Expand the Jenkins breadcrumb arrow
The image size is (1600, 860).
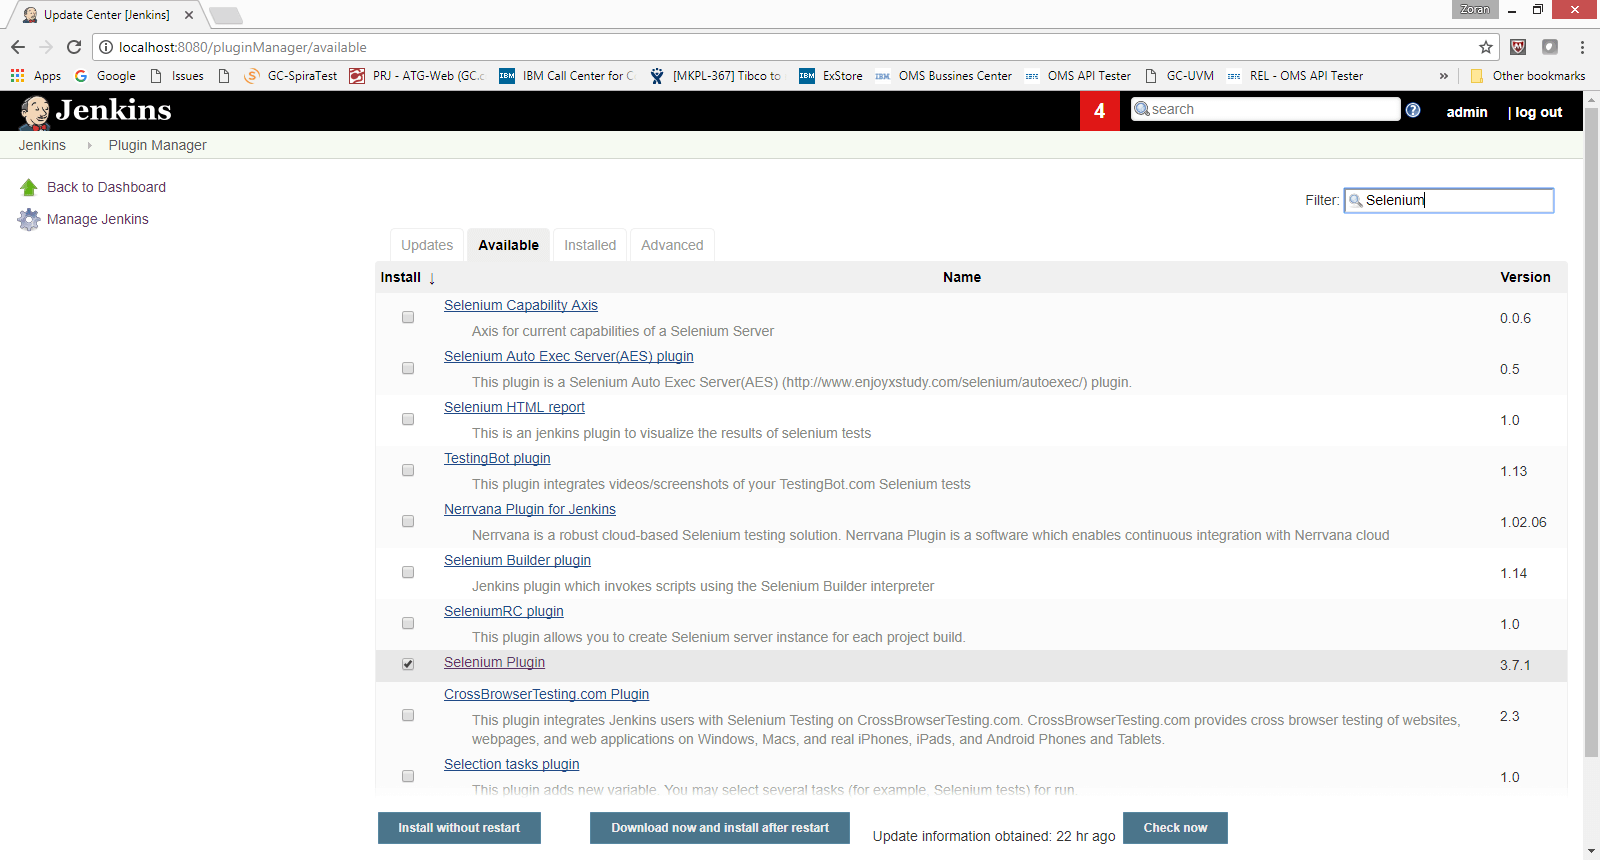[x=89, y=145]
